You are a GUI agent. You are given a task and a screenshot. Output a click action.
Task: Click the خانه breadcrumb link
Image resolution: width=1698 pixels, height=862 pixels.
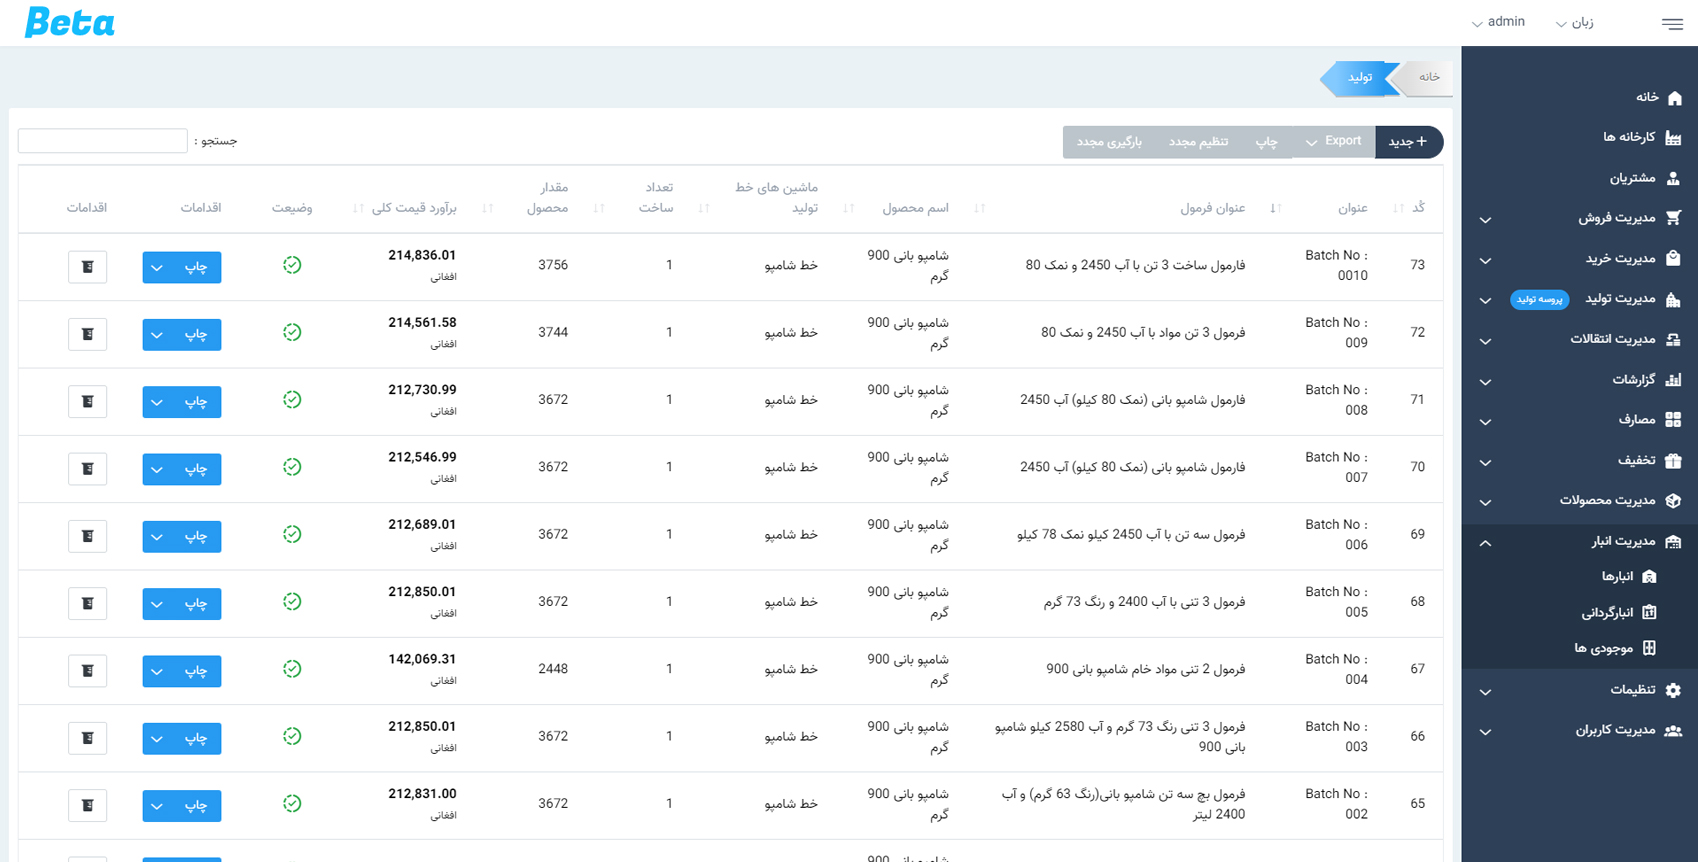coord(1429,77)
